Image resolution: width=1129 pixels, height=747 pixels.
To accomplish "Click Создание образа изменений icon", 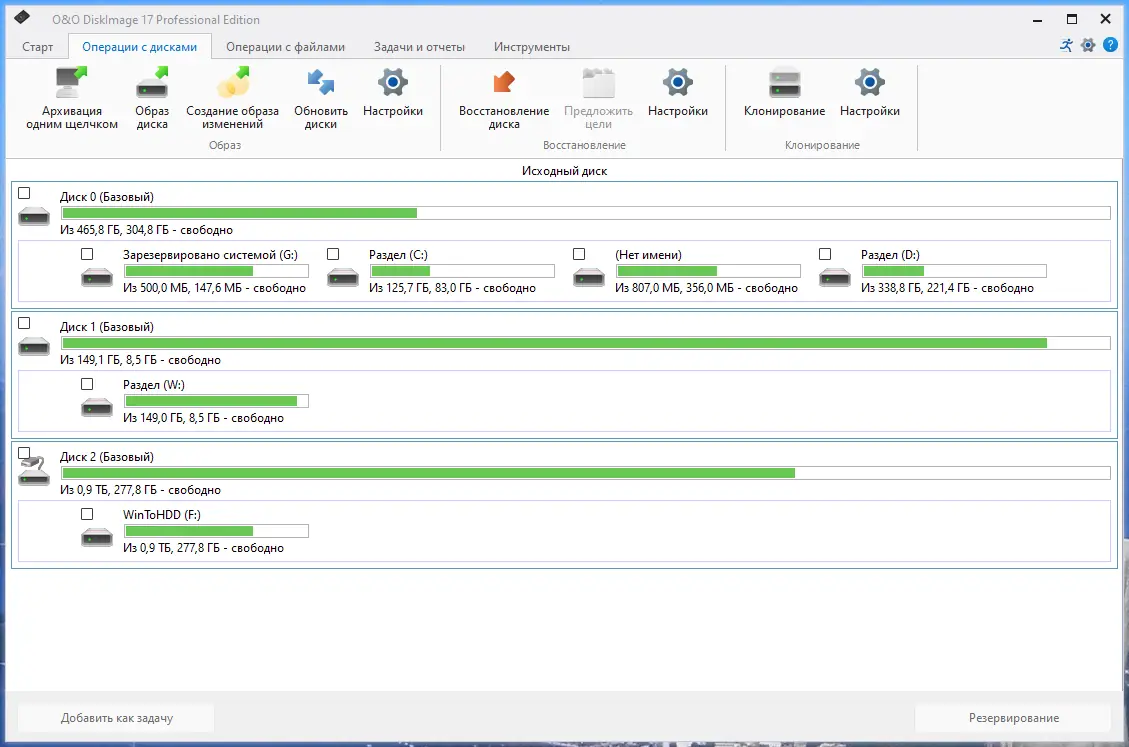I will click(x=233, y=83).
